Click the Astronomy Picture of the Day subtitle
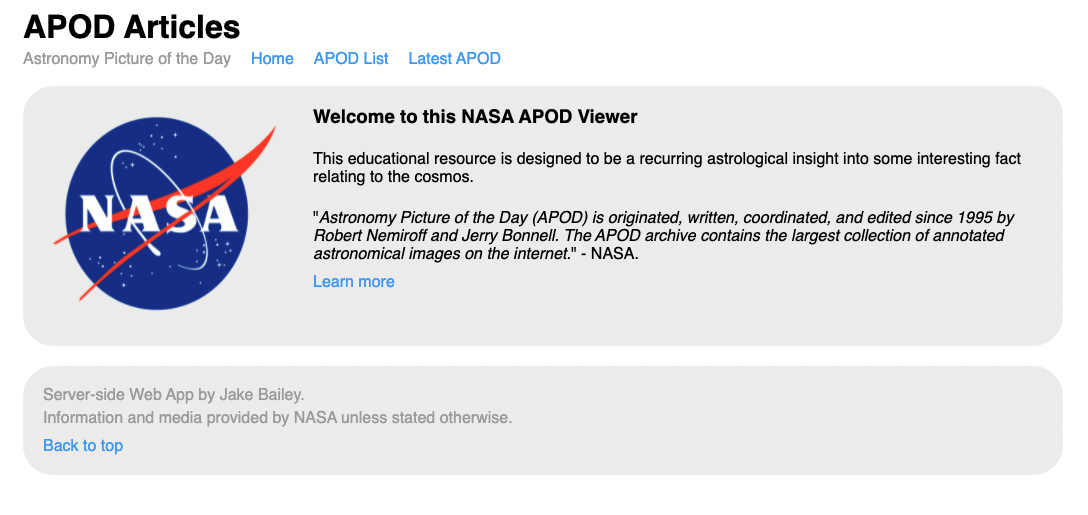The width and height of the screenshot is (1088, 515). pos(127,59)
